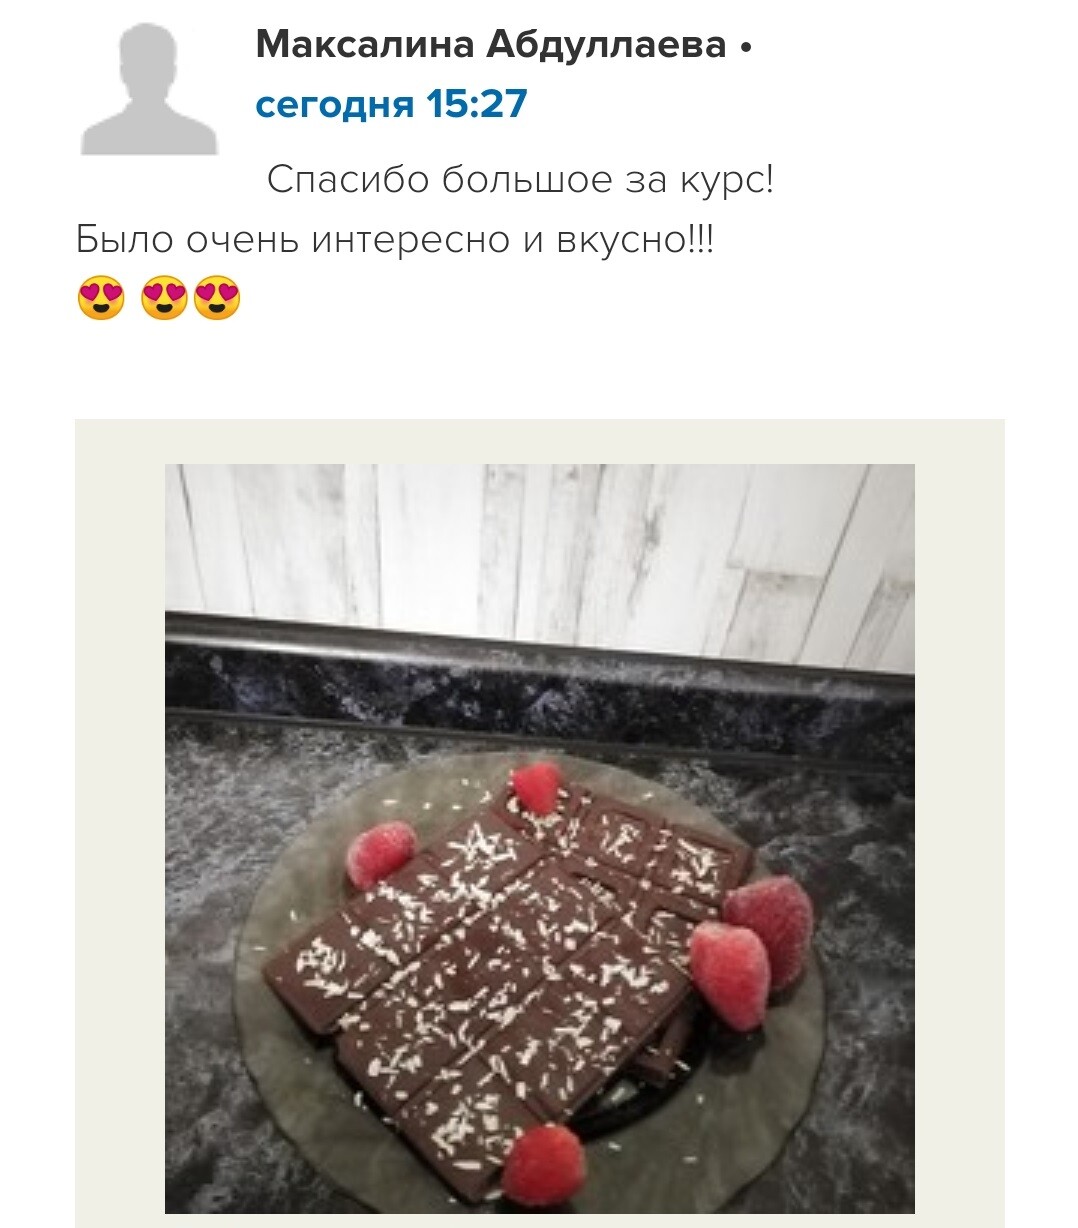Open the gray default avatar profile picture

coord(148,89)
